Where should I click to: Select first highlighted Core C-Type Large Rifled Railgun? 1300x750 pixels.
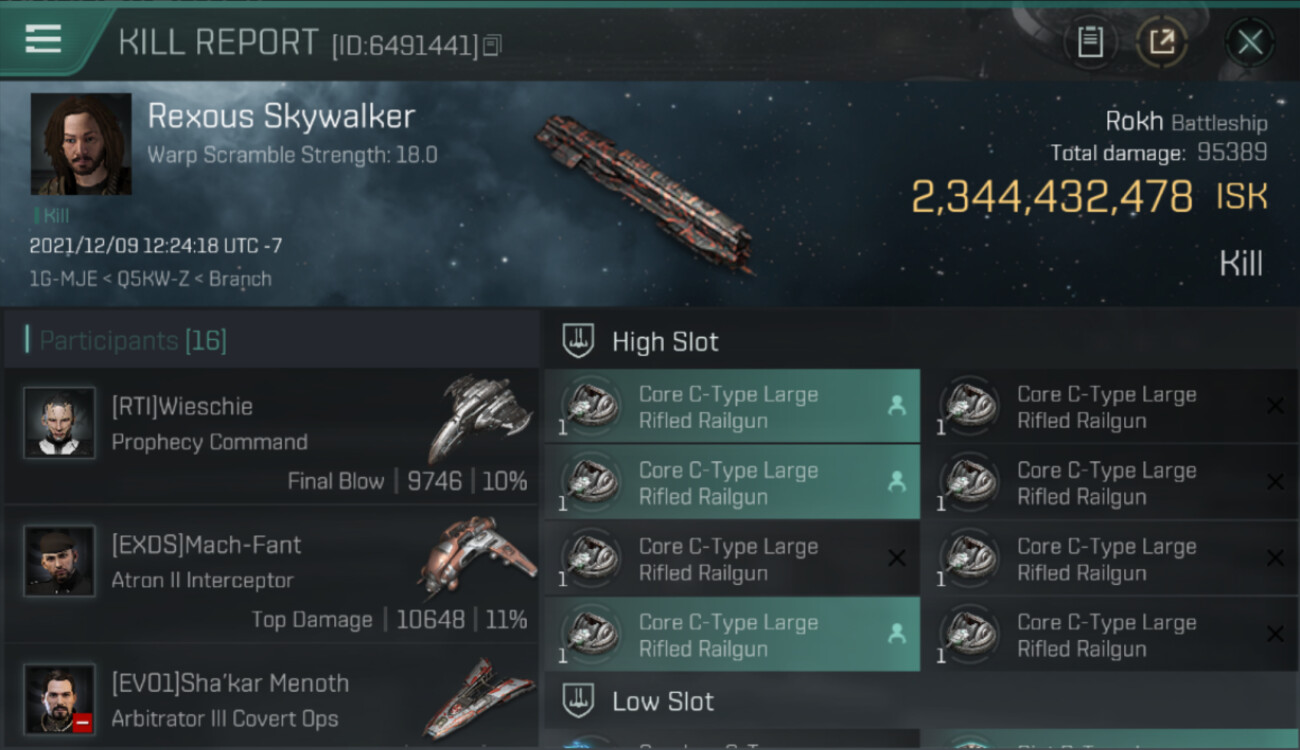pyautogui.click(x=732, y=407)
